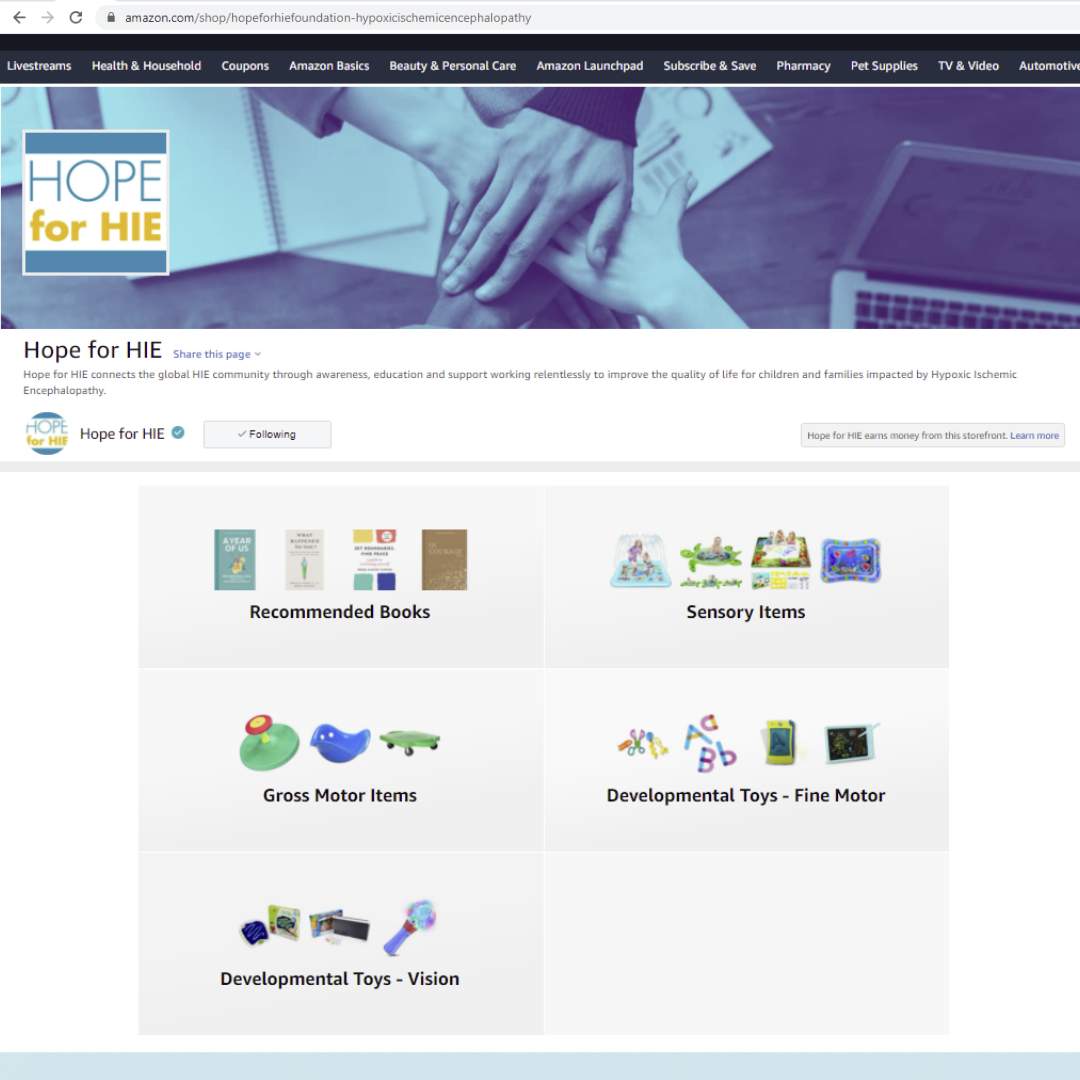Click the What Happened to You book cover
This screenshot has width=1080, height=1080.
[x=304, y=559]
